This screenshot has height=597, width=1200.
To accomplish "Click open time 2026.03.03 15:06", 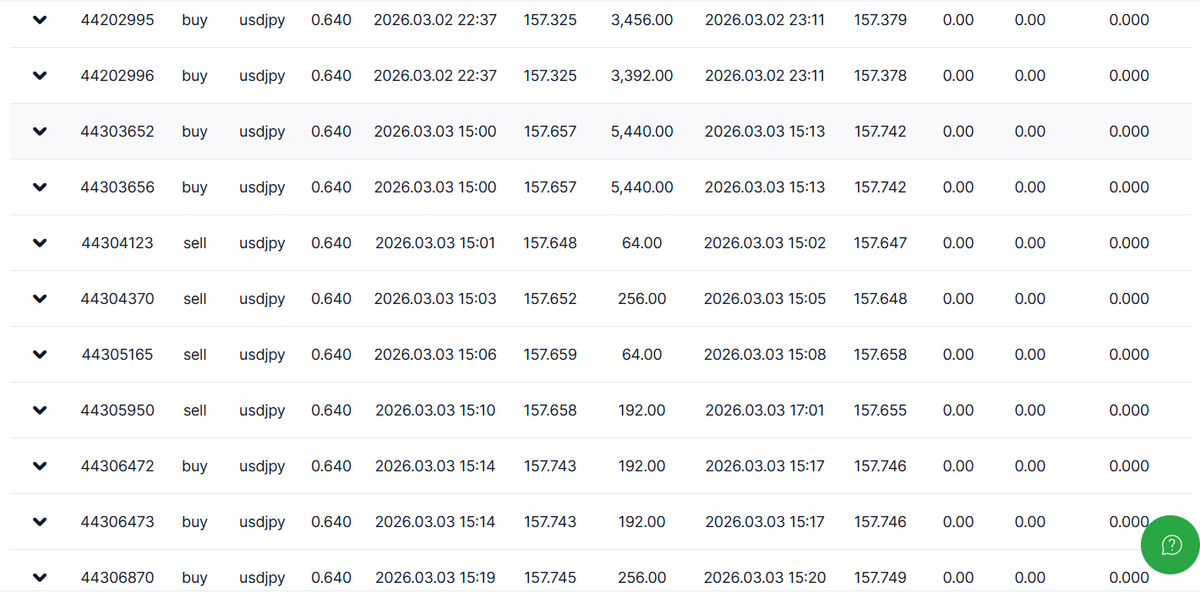I will coord(435,354).
